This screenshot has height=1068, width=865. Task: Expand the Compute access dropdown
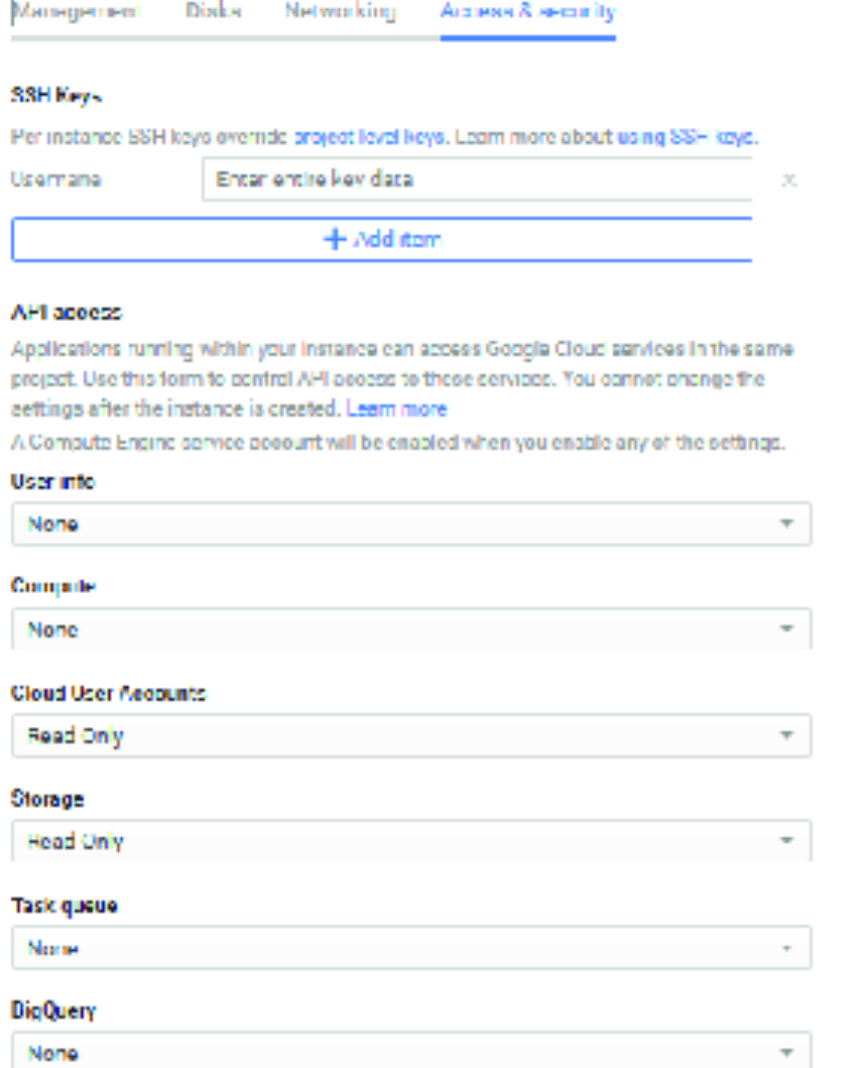tap(410, 630)
